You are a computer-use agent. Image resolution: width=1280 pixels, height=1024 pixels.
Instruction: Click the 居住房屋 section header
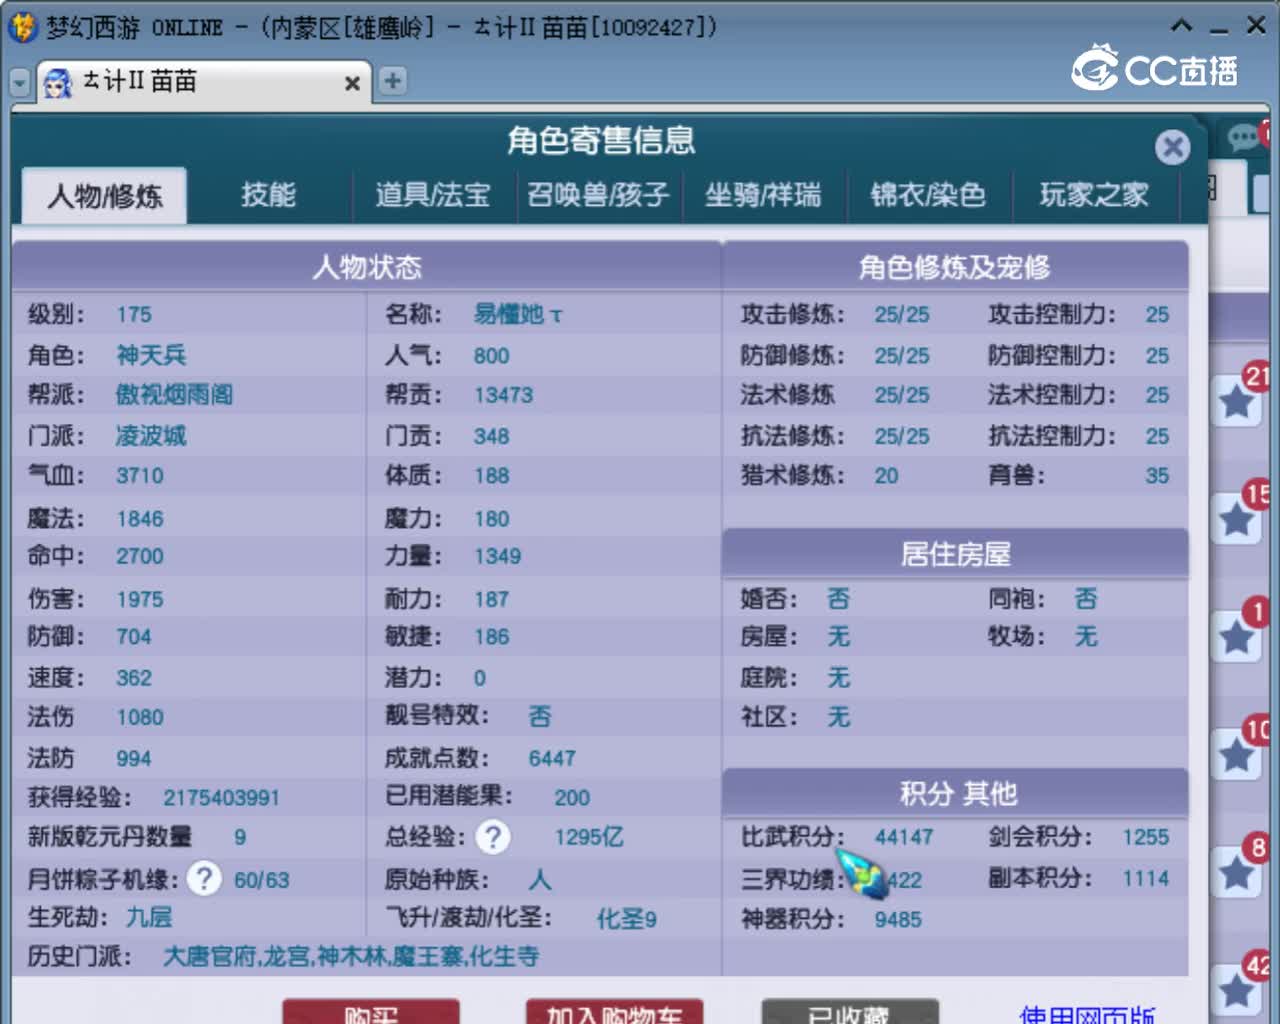pos(955,554)
